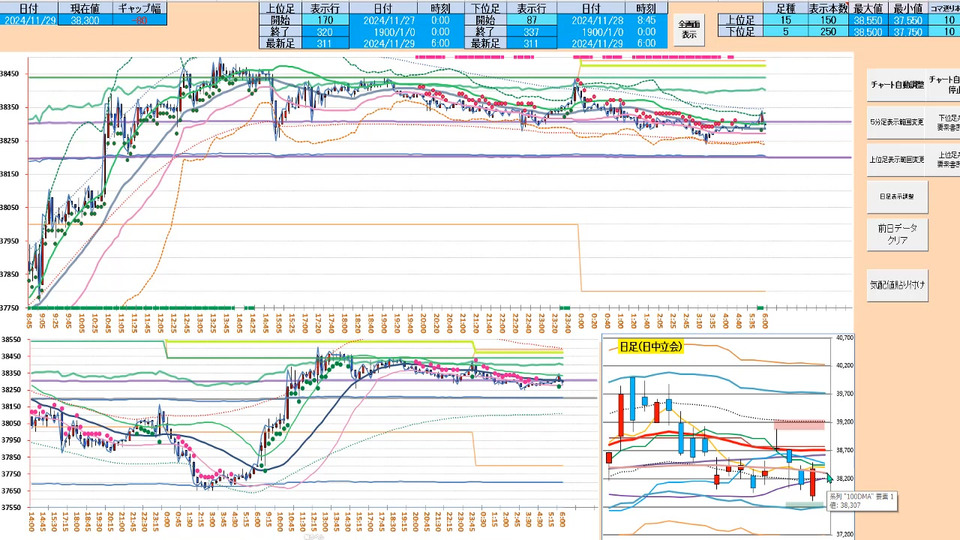The height and width of the screenshot is (540, 960).
Task: Stop auto chart via チャート自動停止 button
Action: pyautogui.click(x=945, y=84)
